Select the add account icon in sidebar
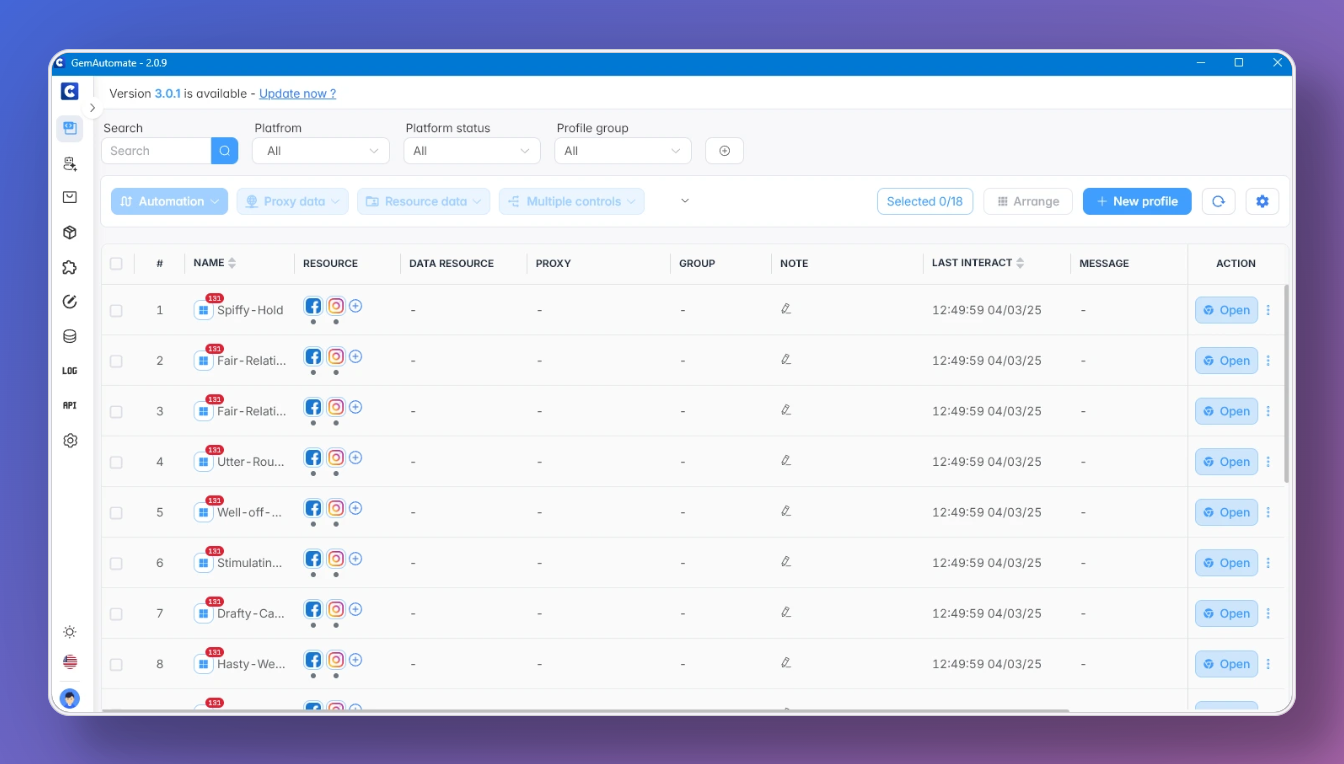Image resolution: width=1344 pixels, height=764 pixels. [69, 163]
